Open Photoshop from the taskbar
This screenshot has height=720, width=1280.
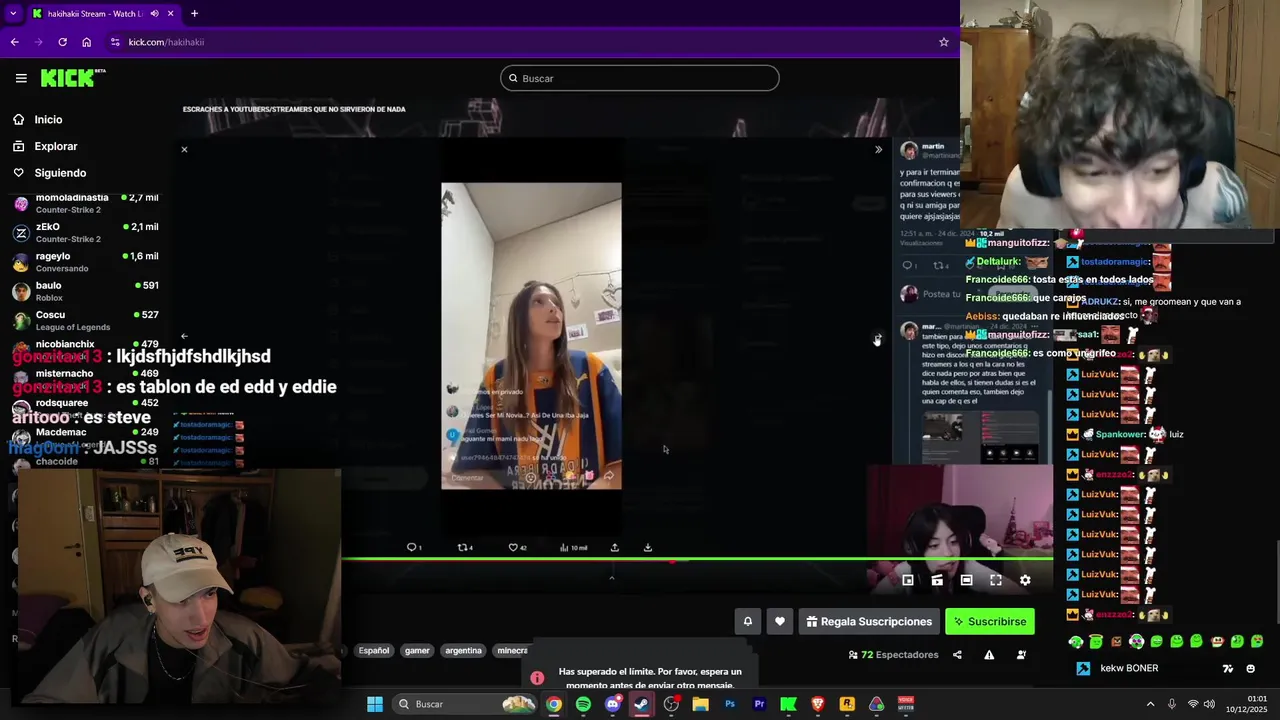tap(730, 704)
